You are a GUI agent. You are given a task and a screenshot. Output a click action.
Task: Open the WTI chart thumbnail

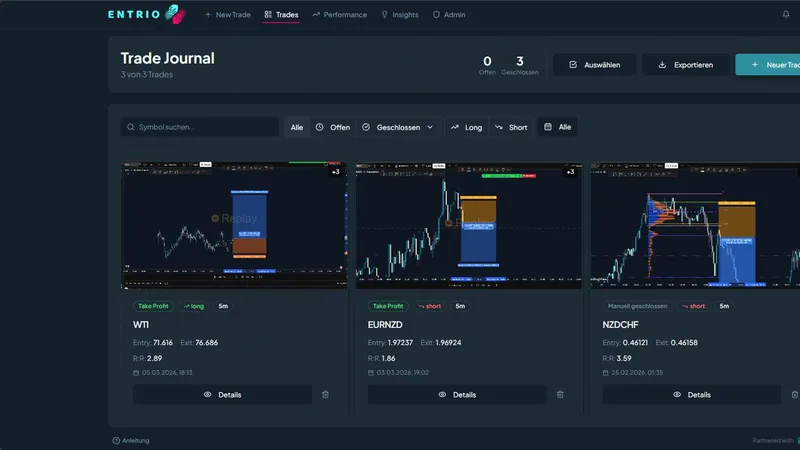tap(234, 226)
